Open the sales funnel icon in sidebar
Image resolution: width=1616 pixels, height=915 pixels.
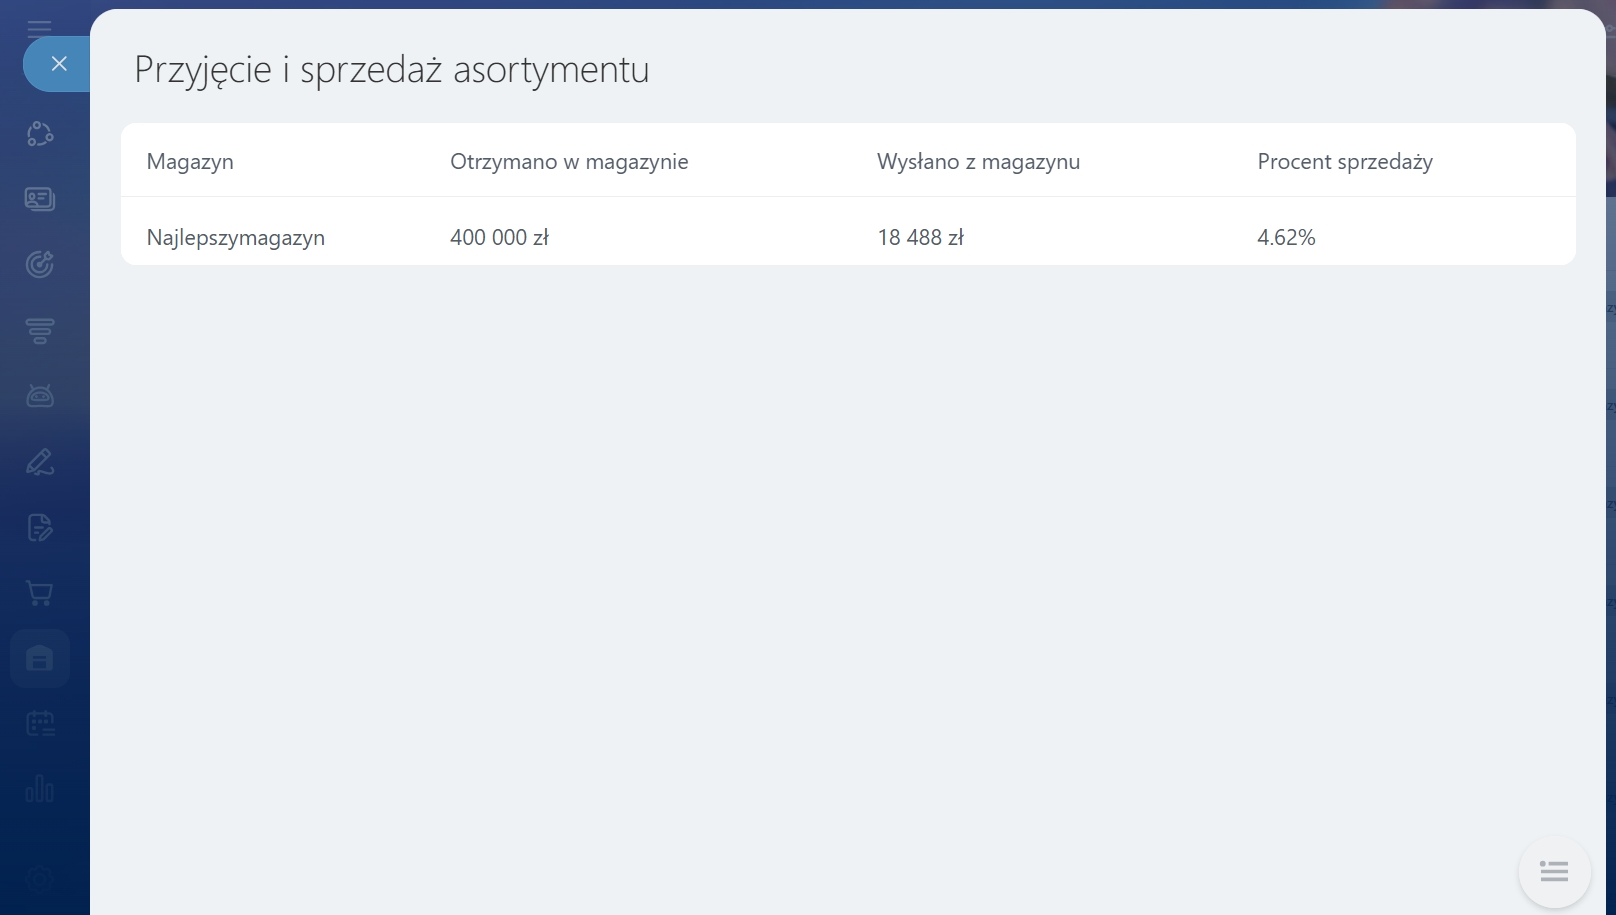click(x=40, y=330)
